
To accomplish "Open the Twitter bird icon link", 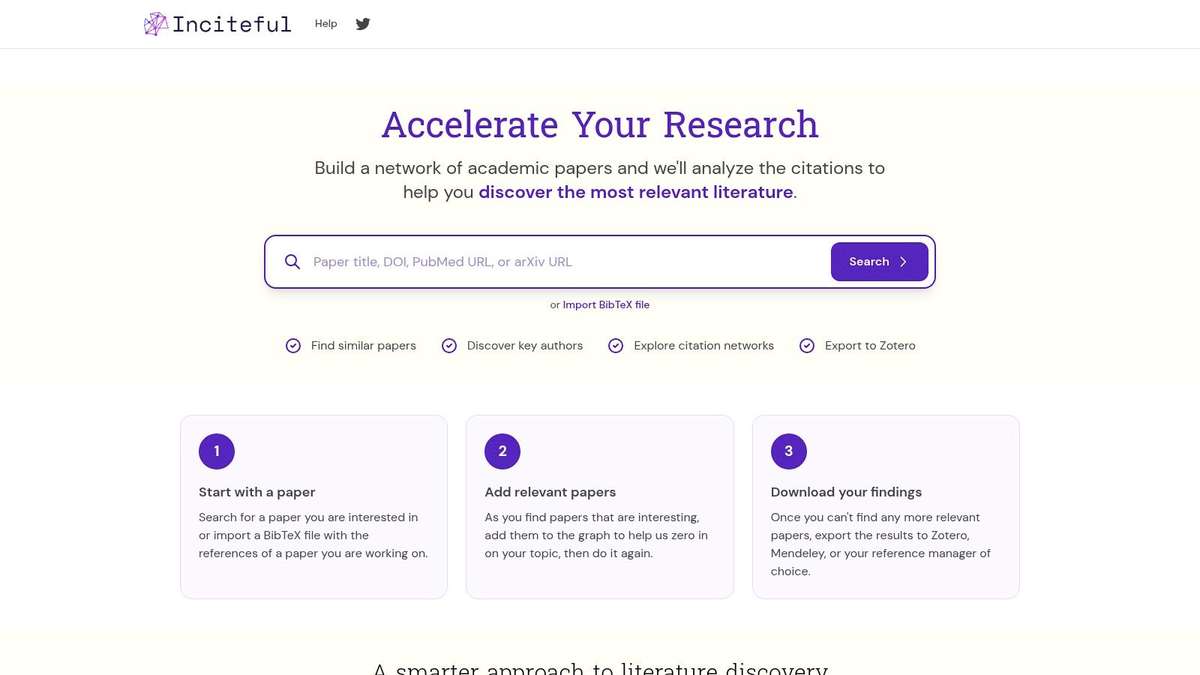I will (363, 24).
